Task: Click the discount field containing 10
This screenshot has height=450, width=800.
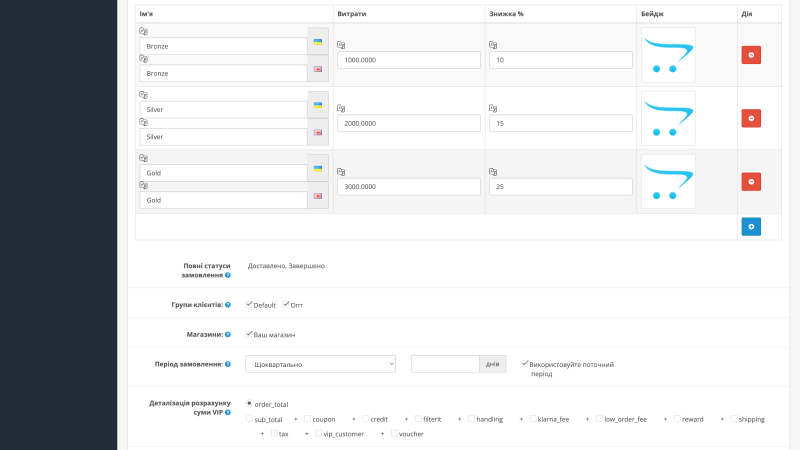Action: (x=561, y=60)
